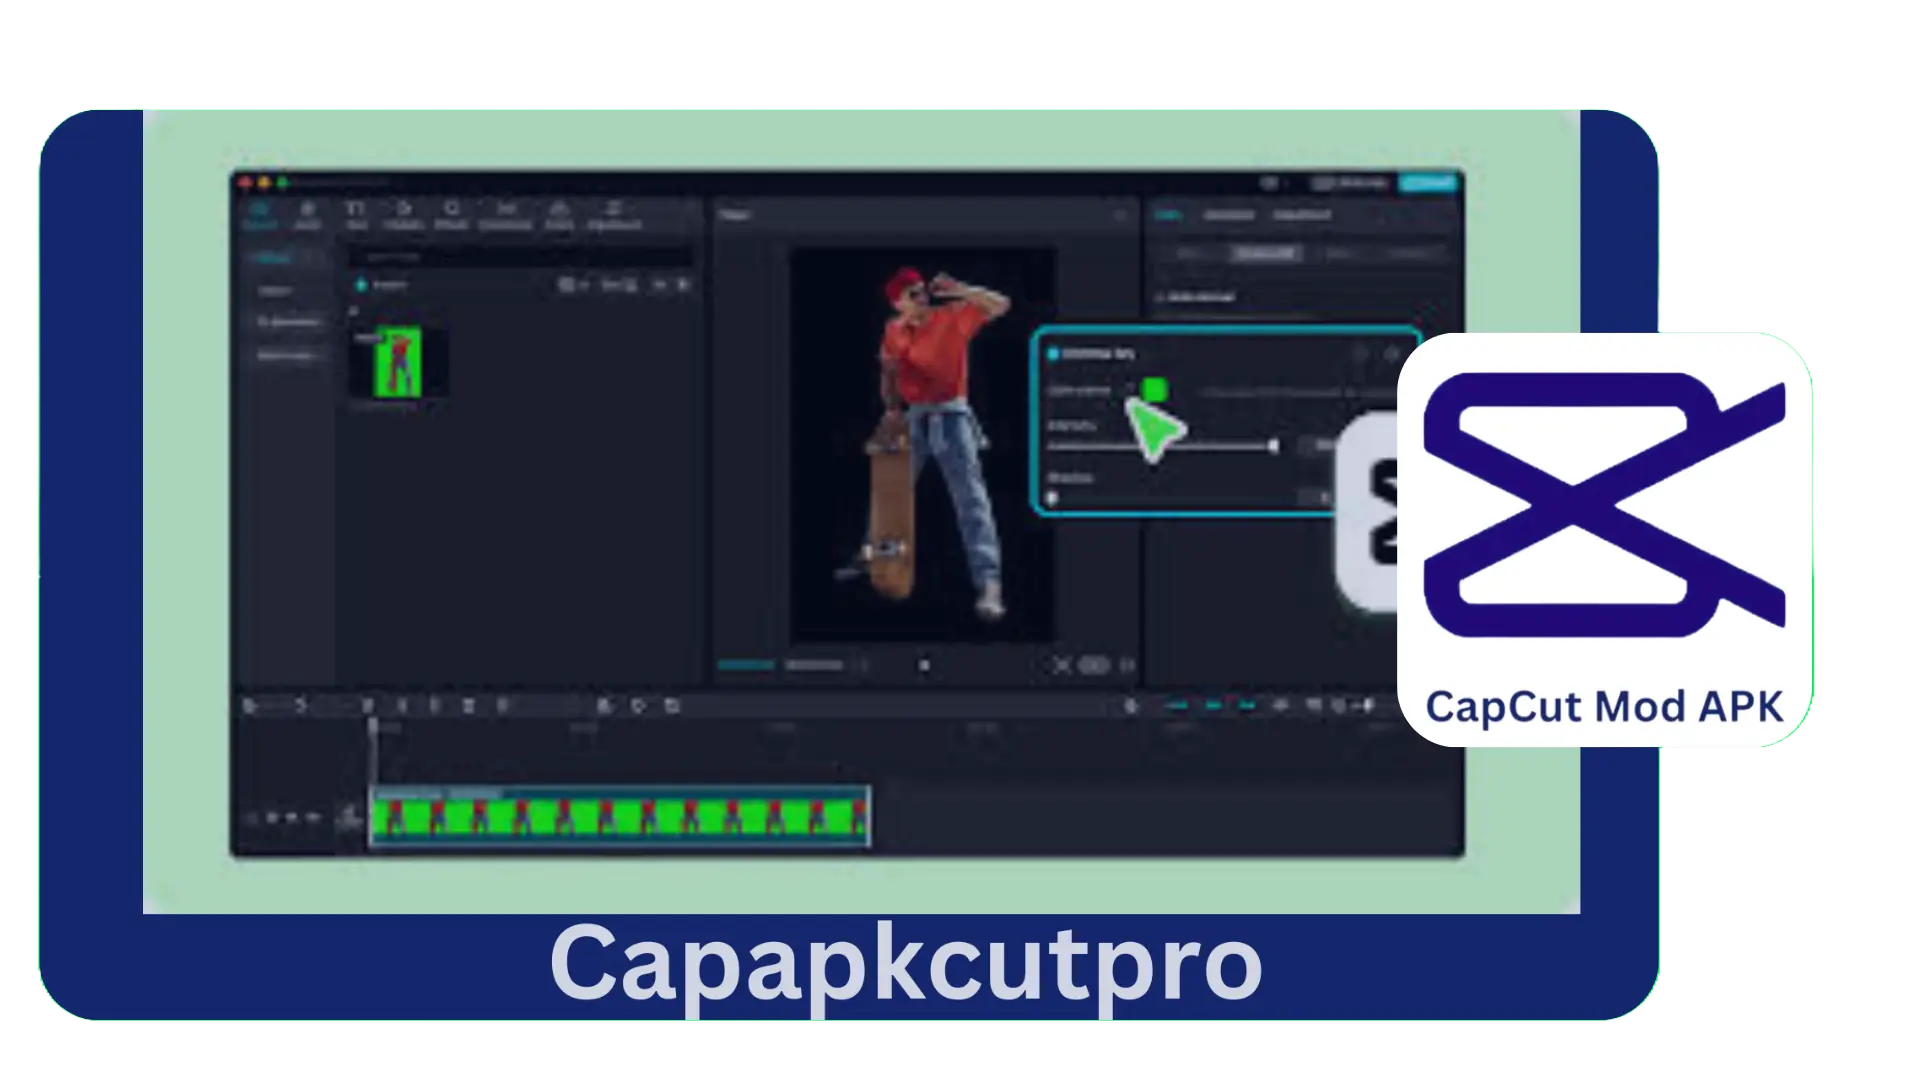Click the Shadow slider handle
Viewport: 1920px width, 1080px height.
pos(1052,497)
